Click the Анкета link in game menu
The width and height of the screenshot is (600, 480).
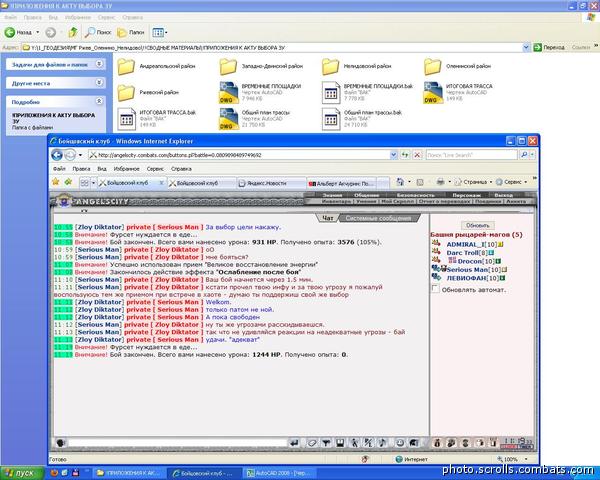click(x=516, y=201)
